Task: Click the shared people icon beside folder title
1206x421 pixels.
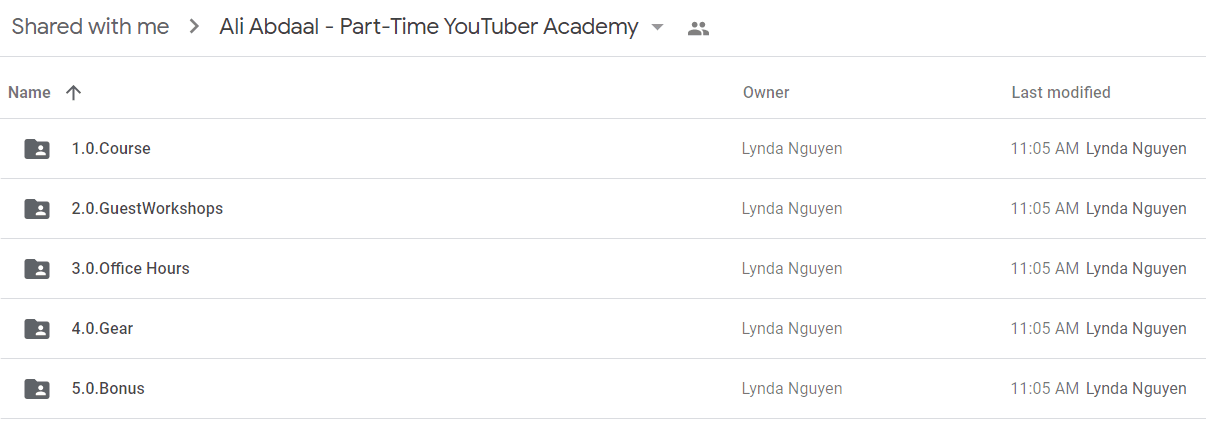Action: (698, 29)
